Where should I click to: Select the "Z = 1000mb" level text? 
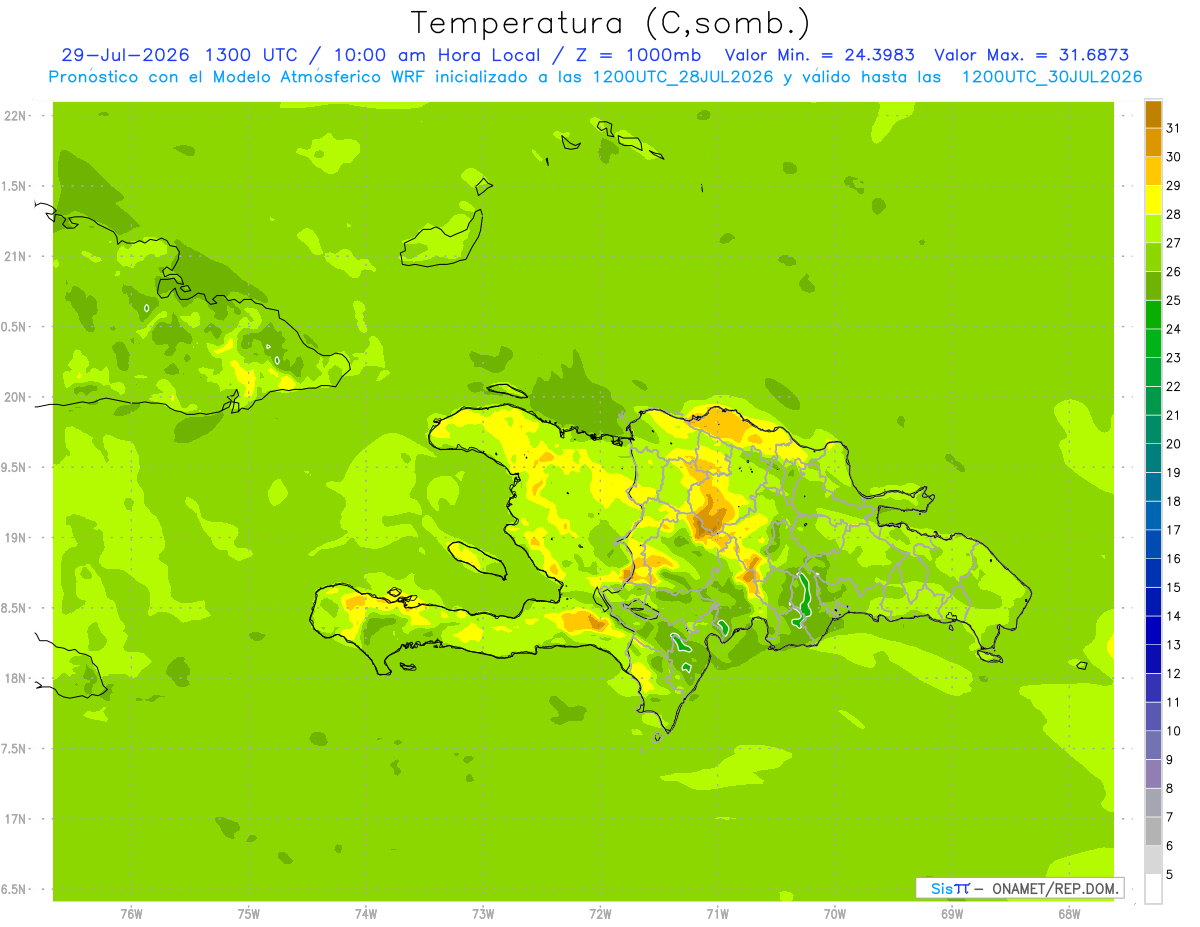coord(641,55)
